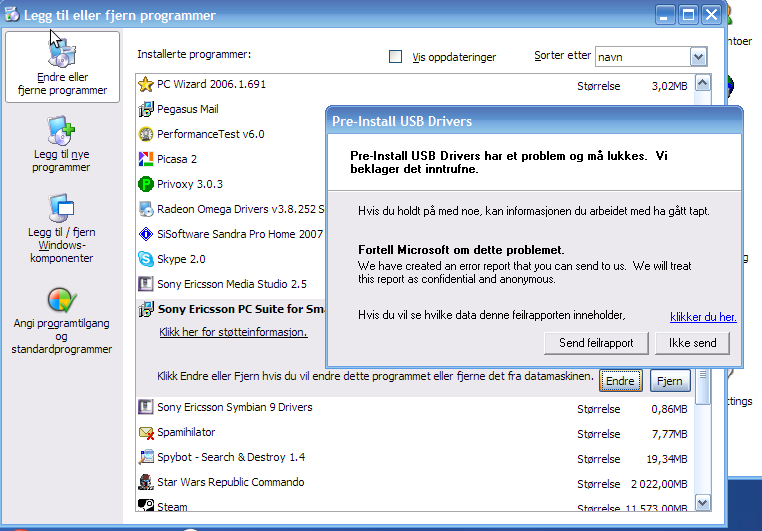Viewport: 762px width, 531px height.
Task: Click program list scroll down arrow
Action: pyautogui.click(x=703, y=503)
